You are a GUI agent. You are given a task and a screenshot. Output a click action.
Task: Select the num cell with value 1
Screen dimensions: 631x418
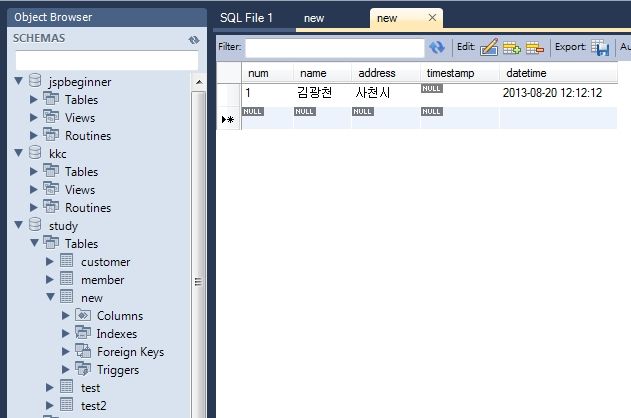click(x=267, y=93)
